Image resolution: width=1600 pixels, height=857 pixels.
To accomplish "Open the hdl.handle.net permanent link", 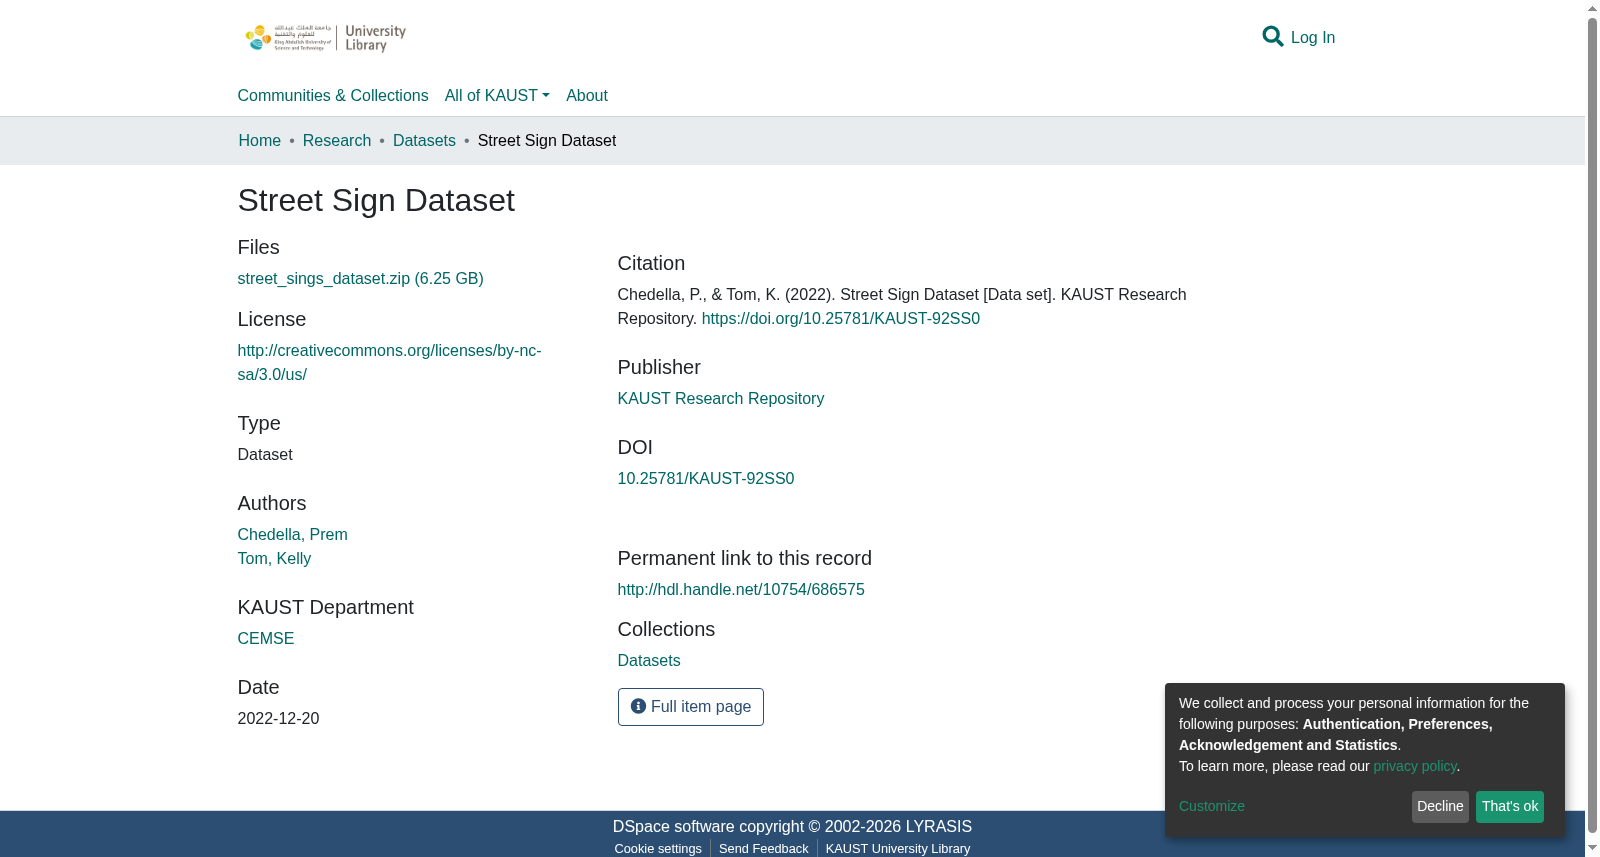I will [741, 590].
